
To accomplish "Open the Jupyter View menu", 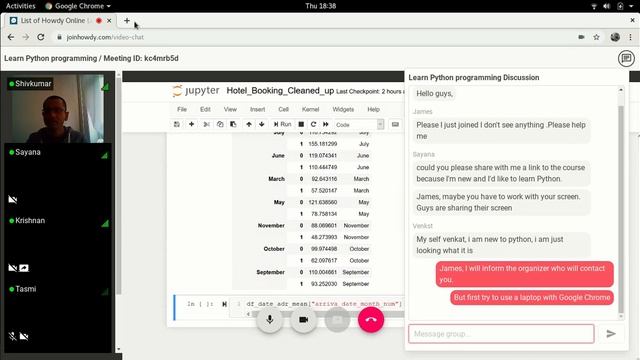I will [230, 109].
